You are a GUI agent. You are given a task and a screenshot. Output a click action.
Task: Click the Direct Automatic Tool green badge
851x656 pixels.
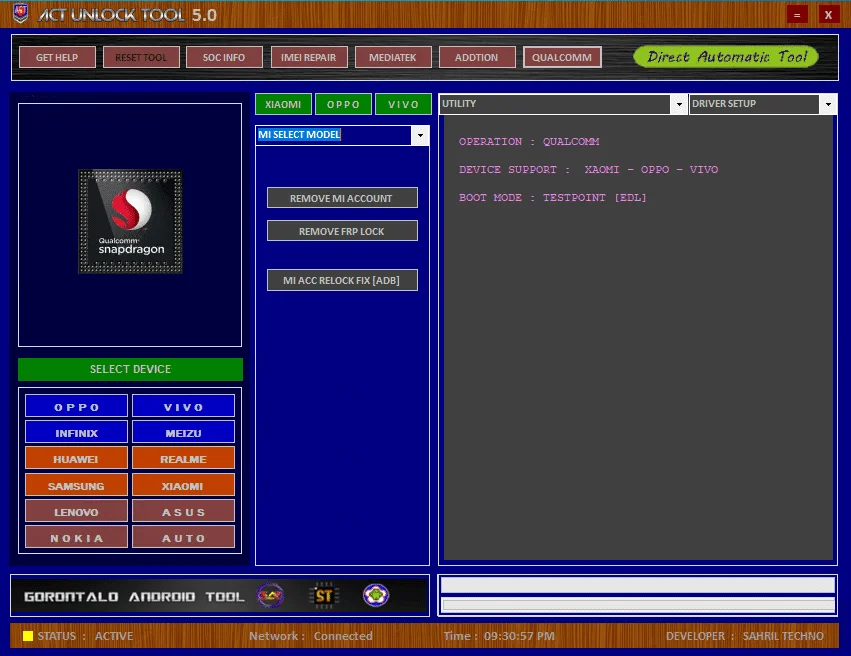point(726,56)
